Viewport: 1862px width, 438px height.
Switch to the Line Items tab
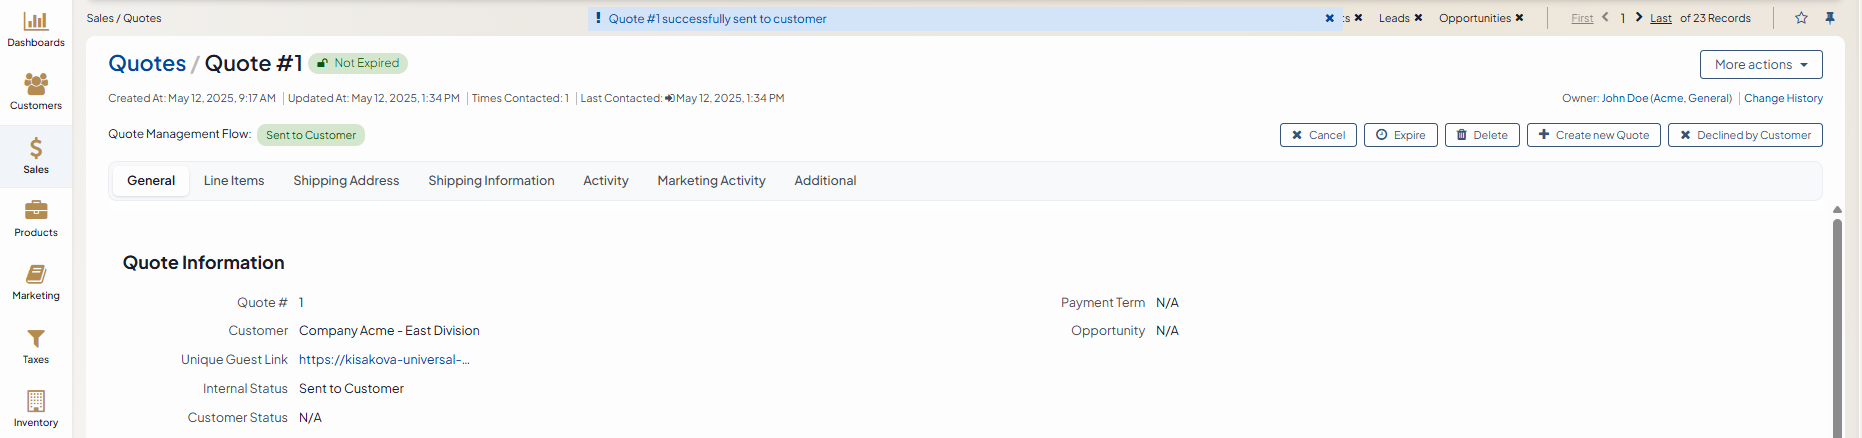pos(234,181)
